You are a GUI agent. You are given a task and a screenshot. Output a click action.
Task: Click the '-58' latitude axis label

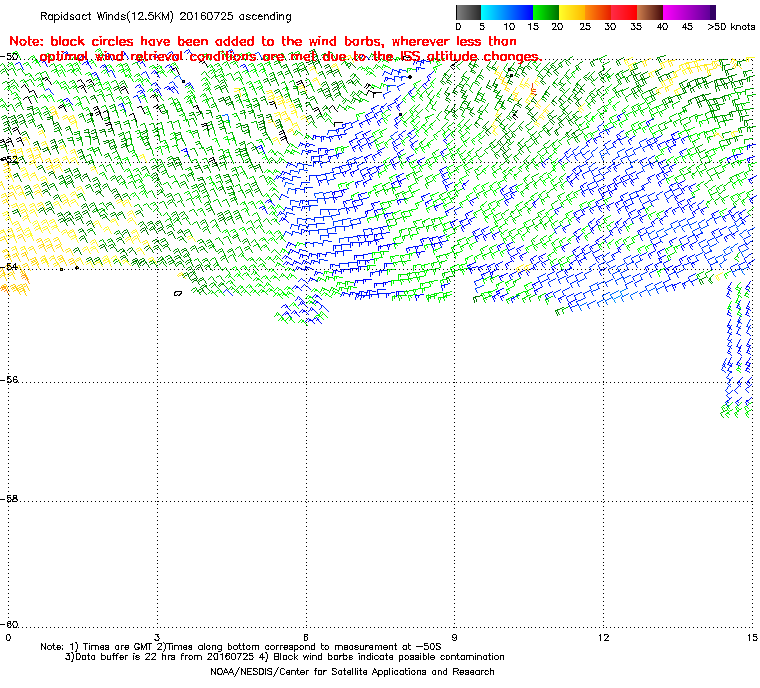pyautogui.click(x=10, y=498)
